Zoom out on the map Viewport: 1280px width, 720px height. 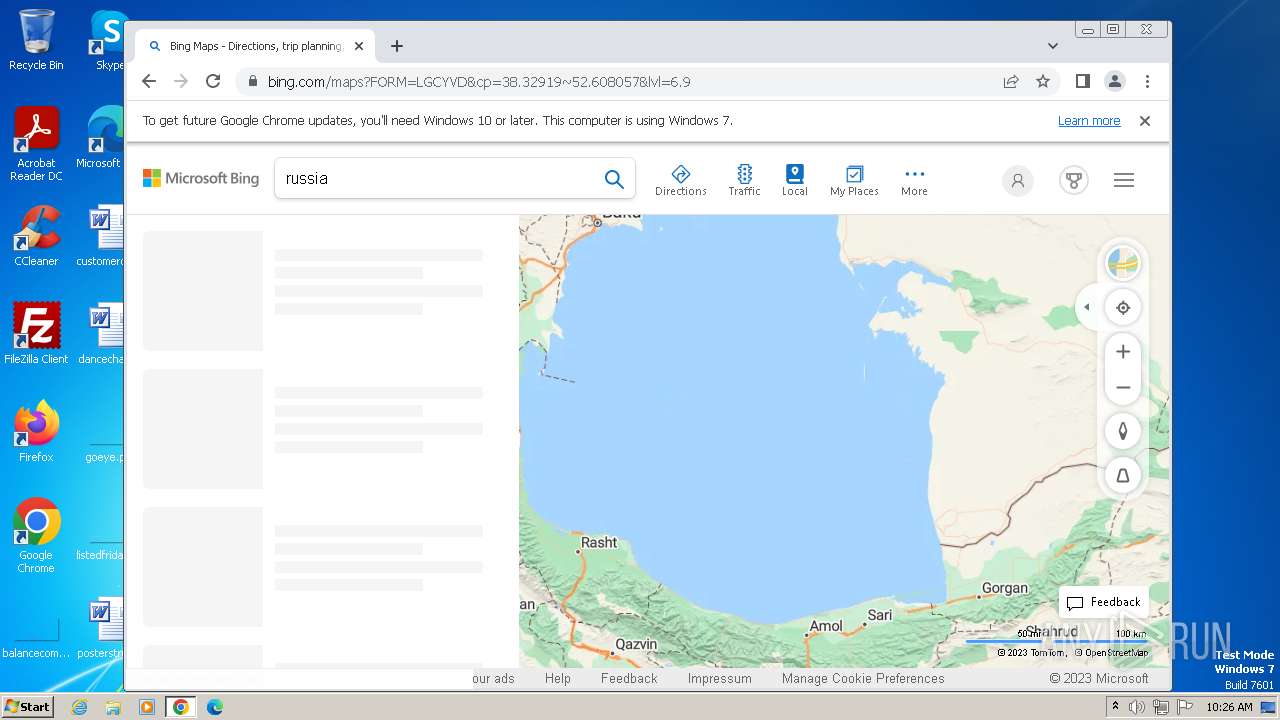point(1123,387)
